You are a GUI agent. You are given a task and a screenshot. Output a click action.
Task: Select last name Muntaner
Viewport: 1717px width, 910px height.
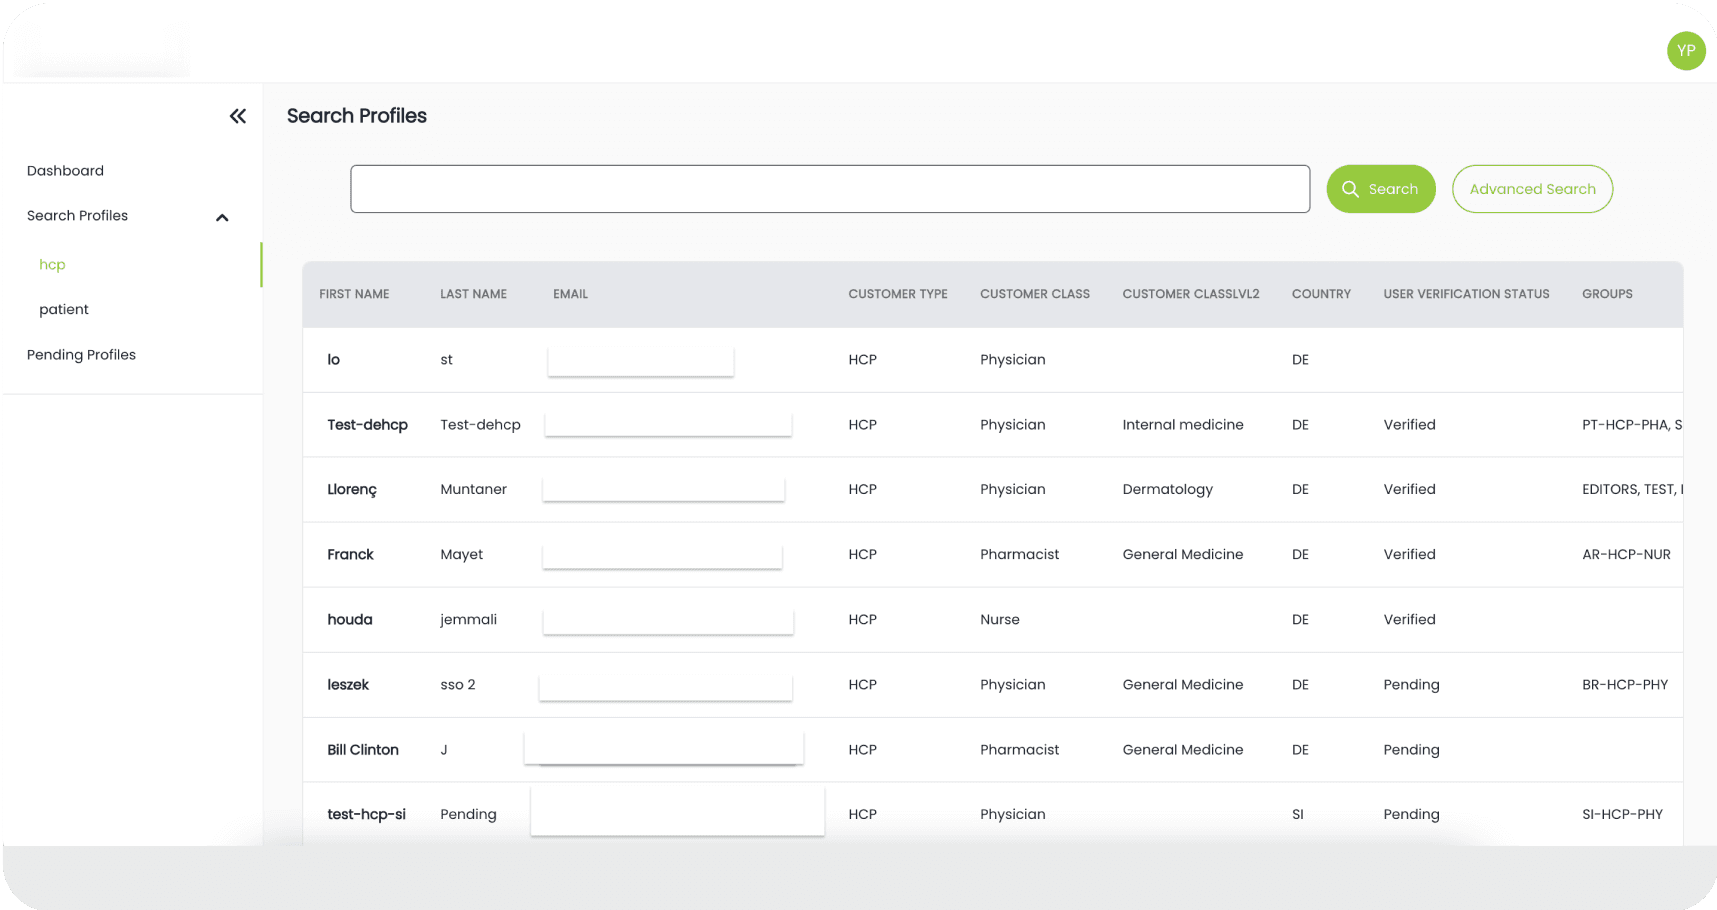click(473, 490)
